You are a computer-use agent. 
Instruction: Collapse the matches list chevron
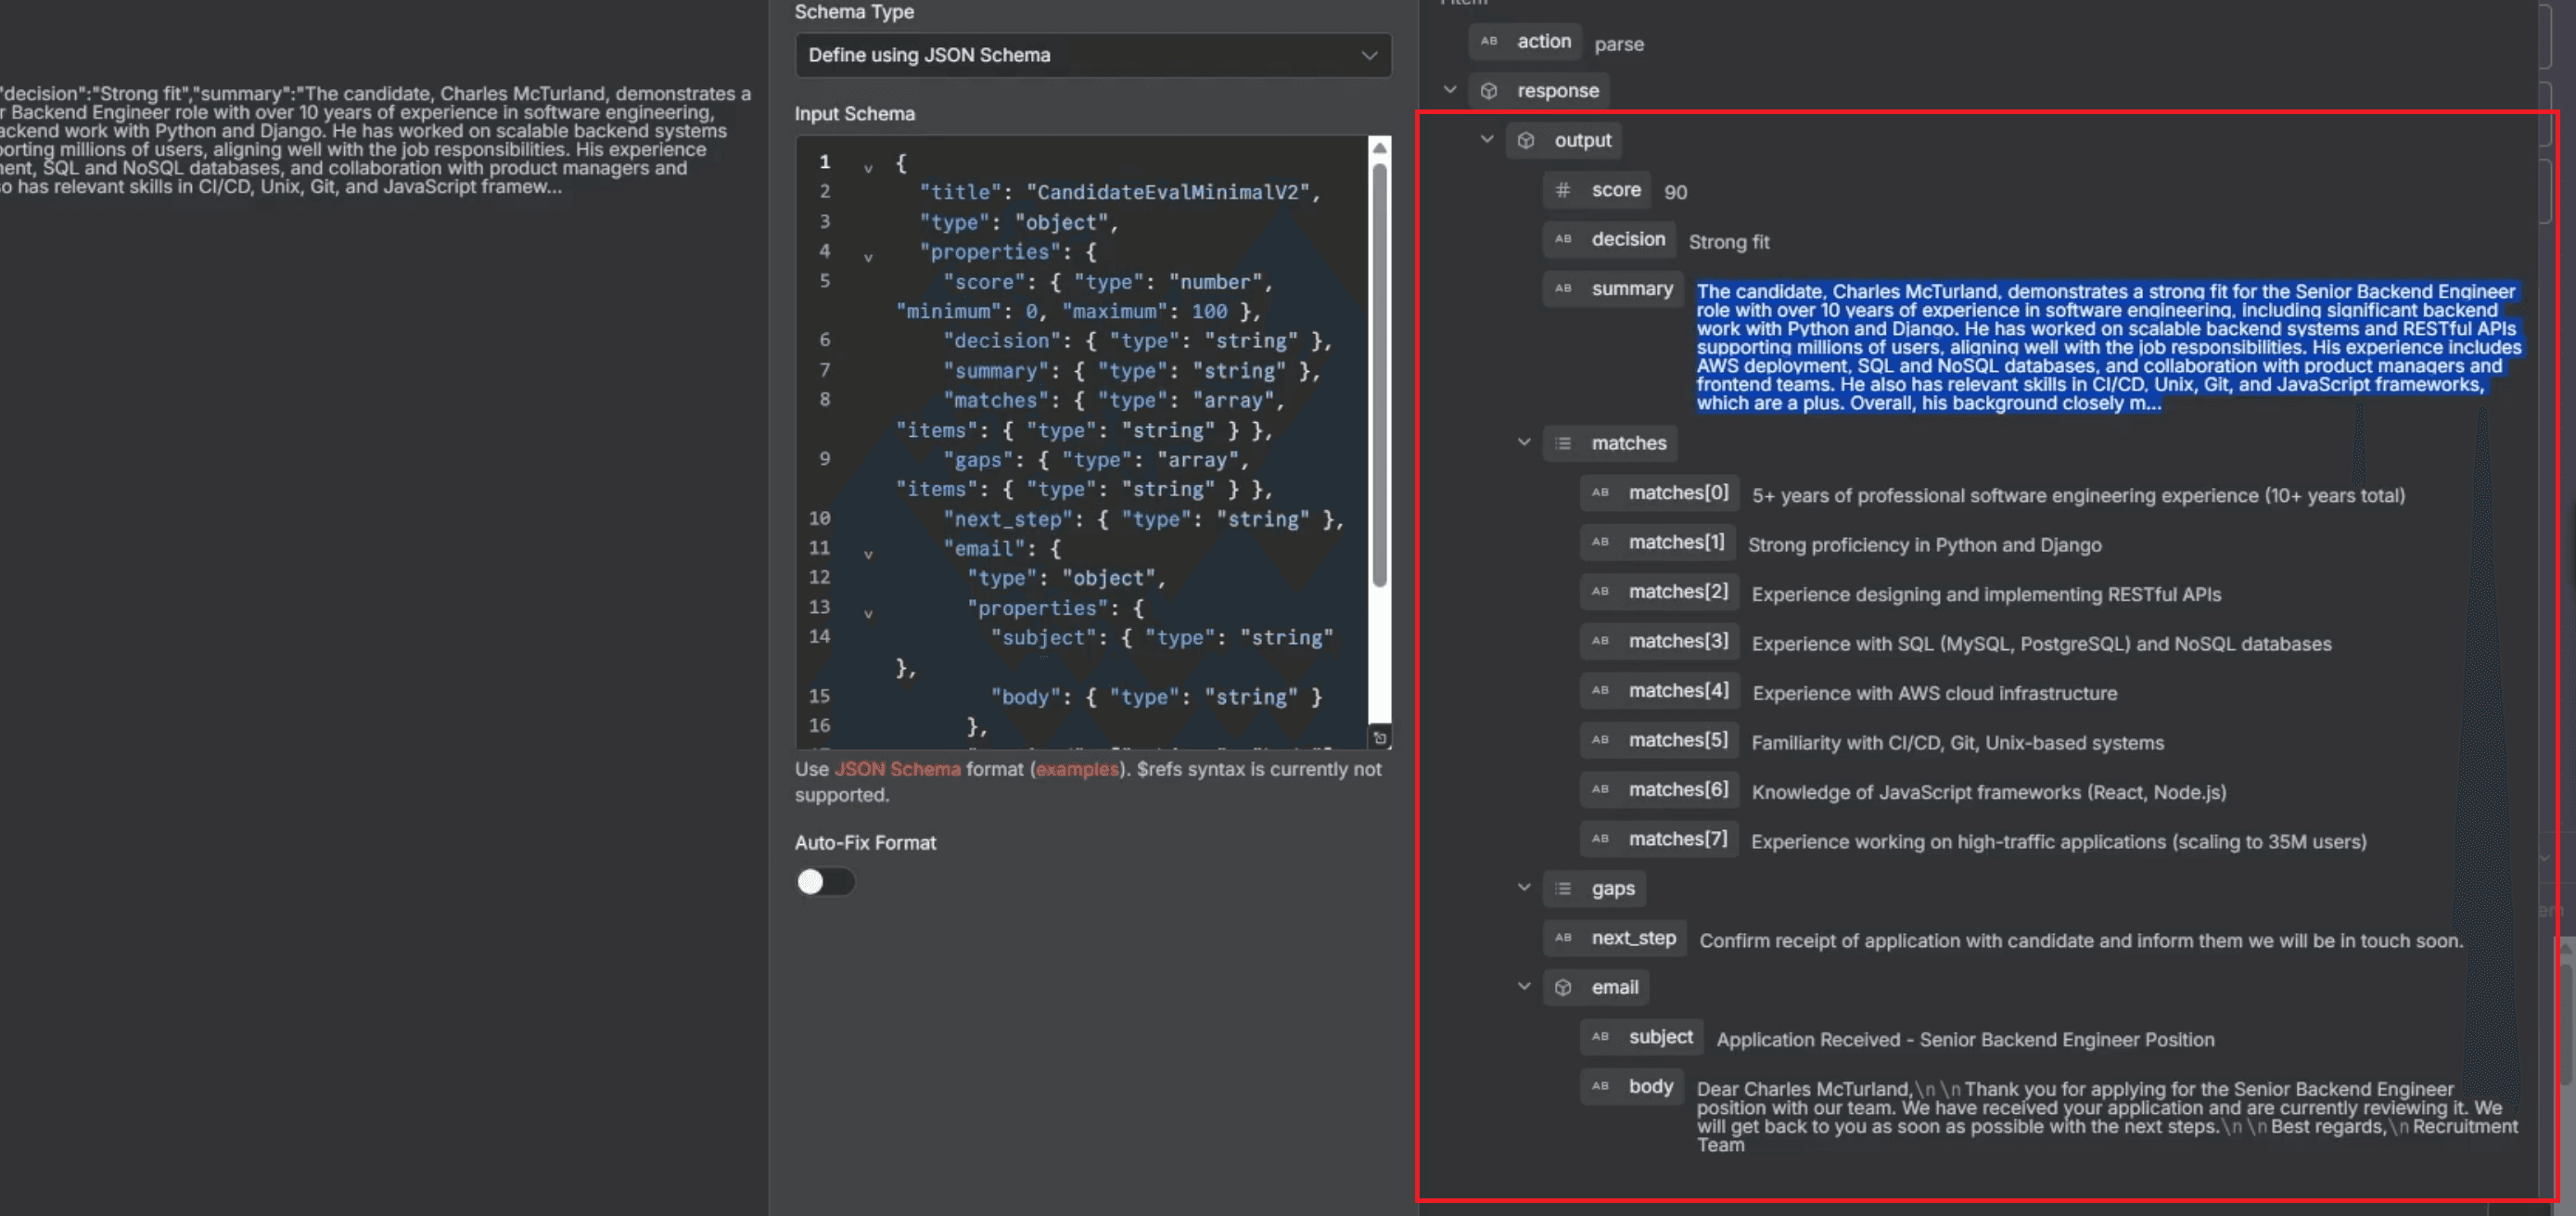[x=1524, y=442]
